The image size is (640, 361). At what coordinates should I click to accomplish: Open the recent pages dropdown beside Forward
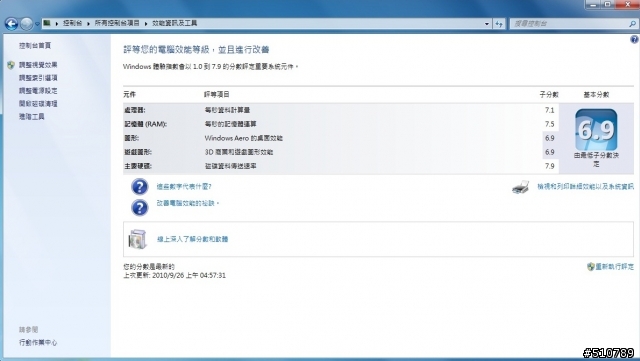point(37,24)
